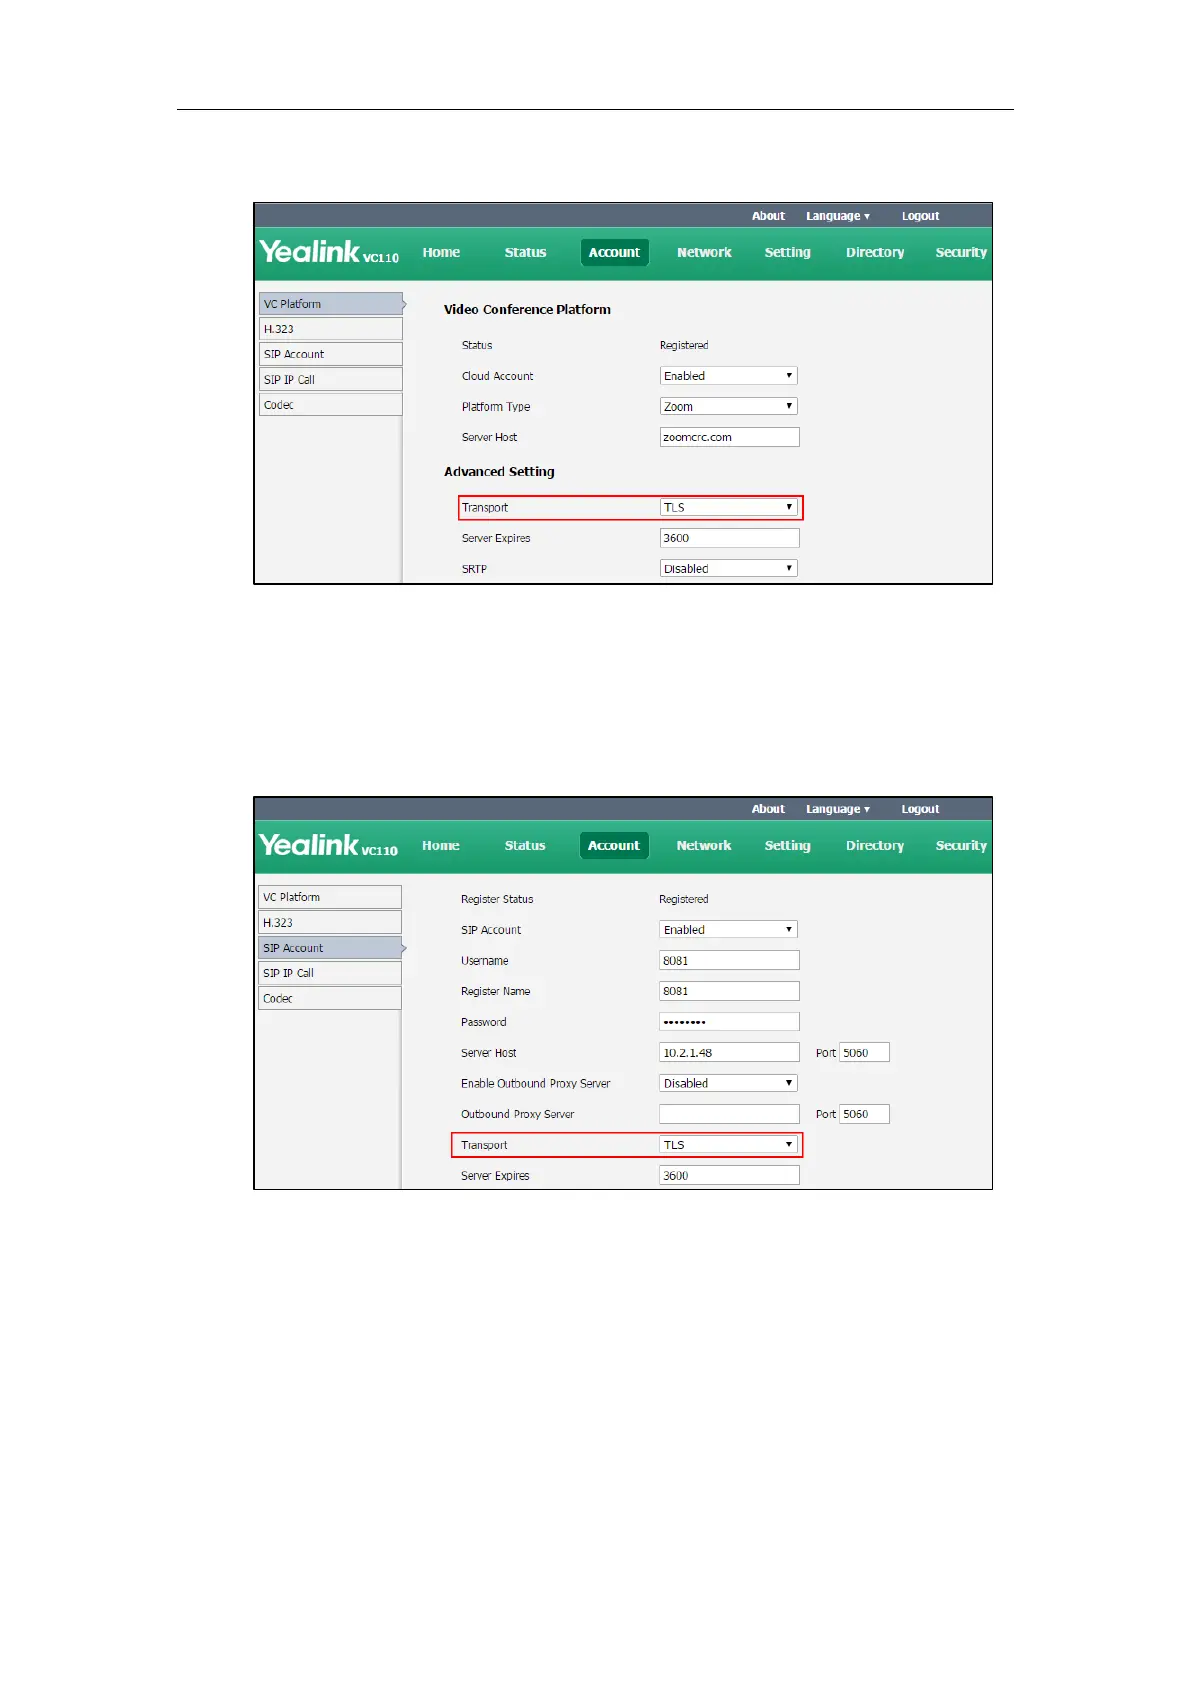Click Logout link in bottom screenshot
The image size is (1191, 1684).
pyautogui.click(x=920, y=809)
